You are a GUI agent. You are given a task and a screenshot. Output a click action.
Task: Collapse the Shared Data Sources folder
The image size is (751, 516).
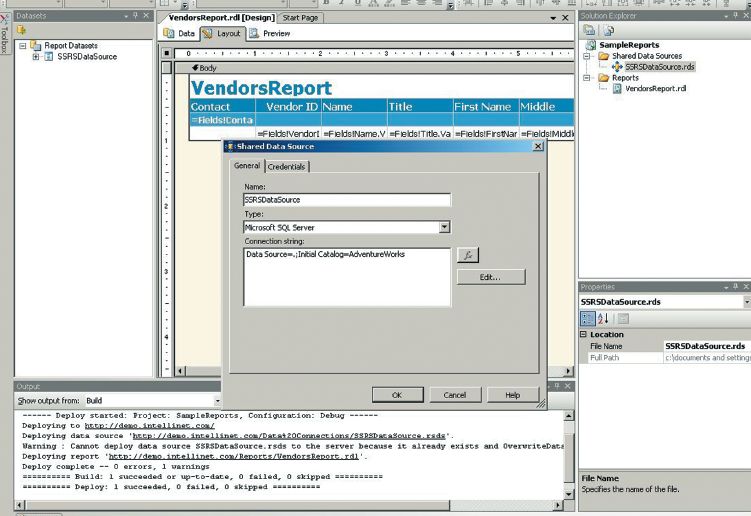[x=588, y=56]
